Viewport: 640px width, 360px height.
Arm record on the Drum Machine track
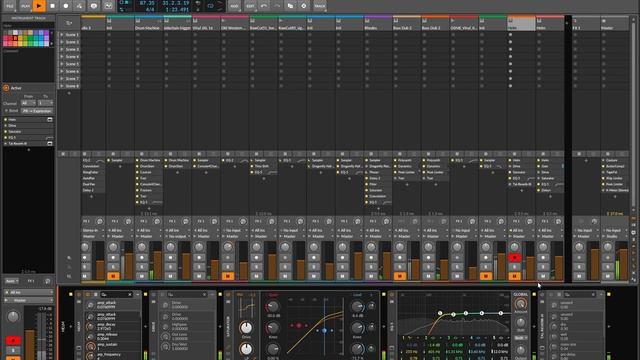(x=142, y=258)
